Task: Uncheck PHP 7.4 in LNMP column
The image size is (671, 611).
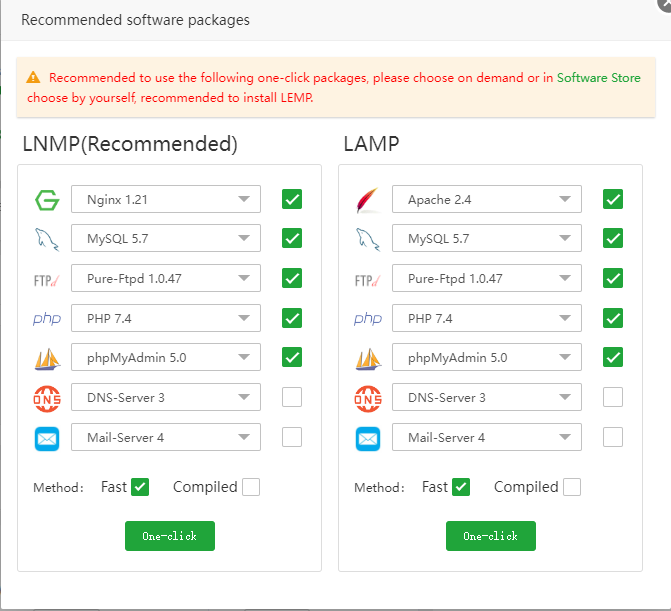Action: pyautogui.click(x=292, y=318)
